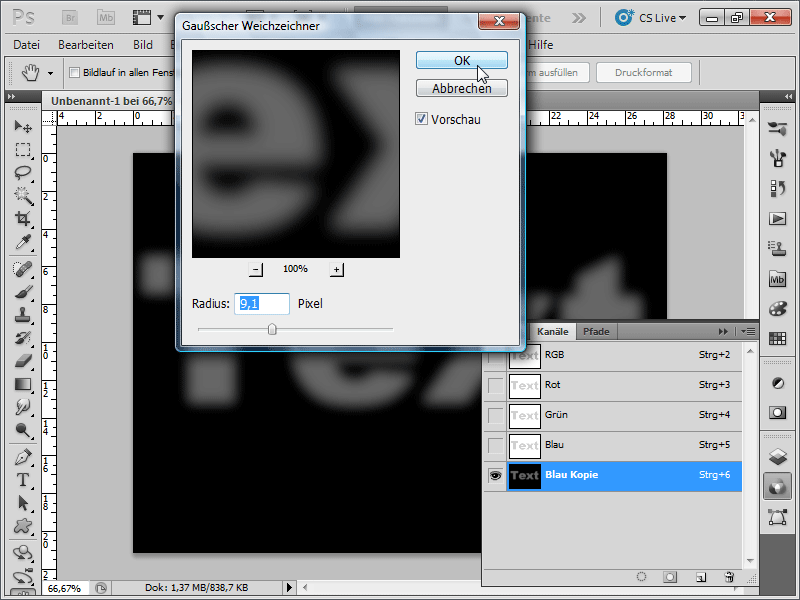Select the Crop tool

tap(23, 219)
